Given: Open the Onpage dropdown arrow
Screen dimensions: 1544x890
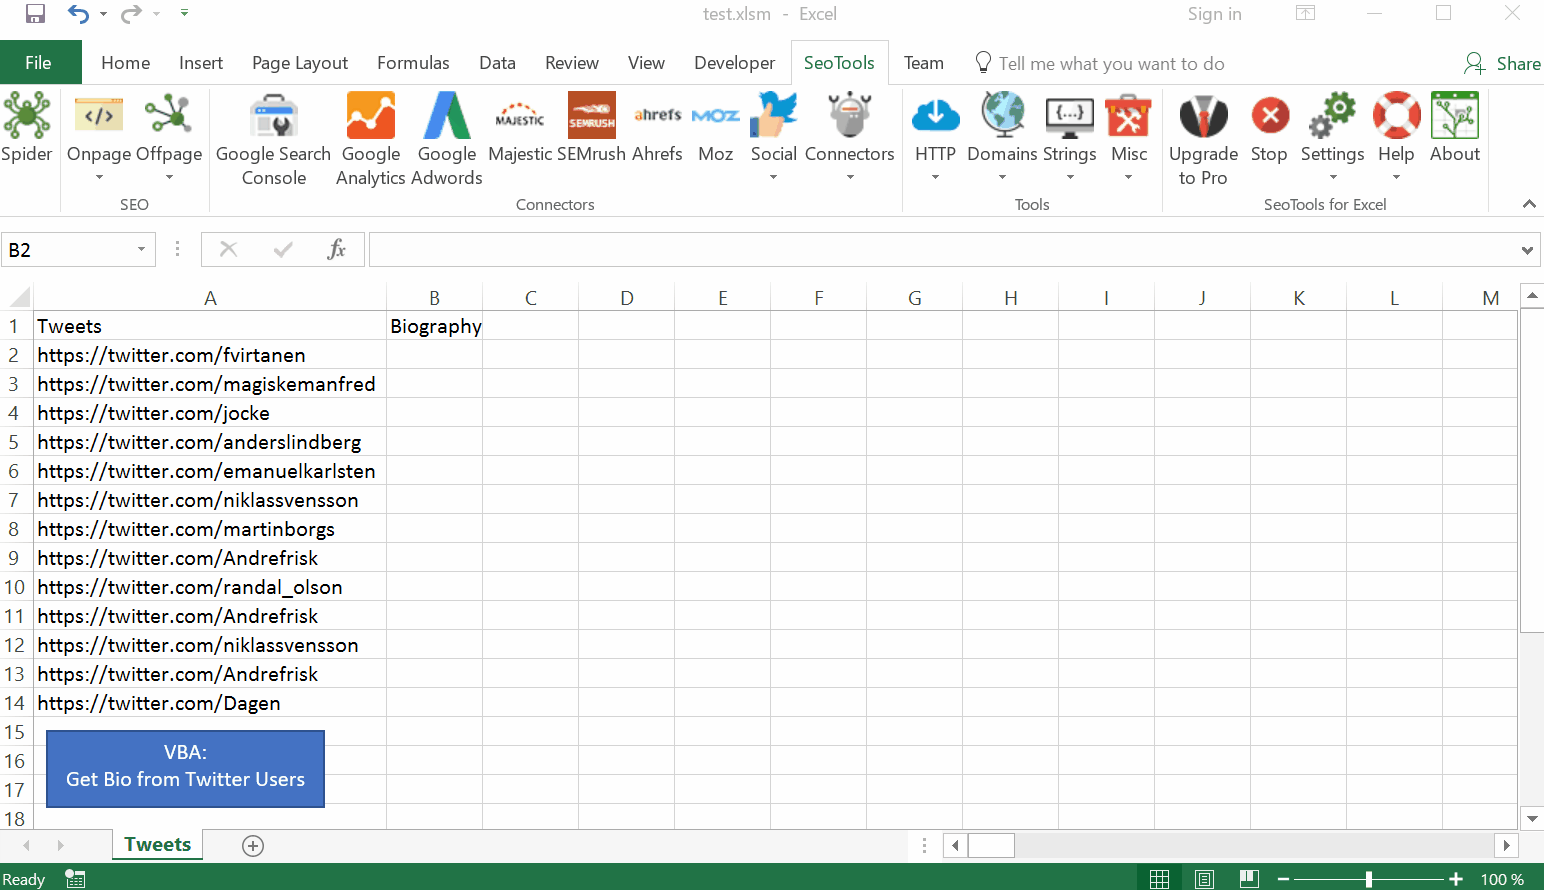Looking at the screenshot, I should [x=99, y=177].
